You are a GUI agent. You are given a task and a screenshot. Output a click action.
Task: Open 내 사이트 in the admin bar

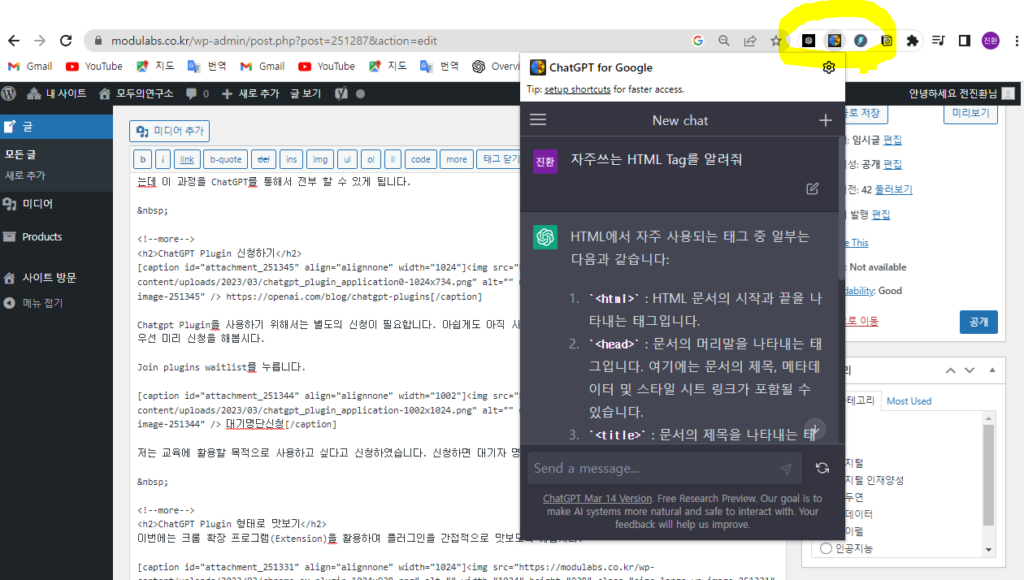[x=57, y=93]
